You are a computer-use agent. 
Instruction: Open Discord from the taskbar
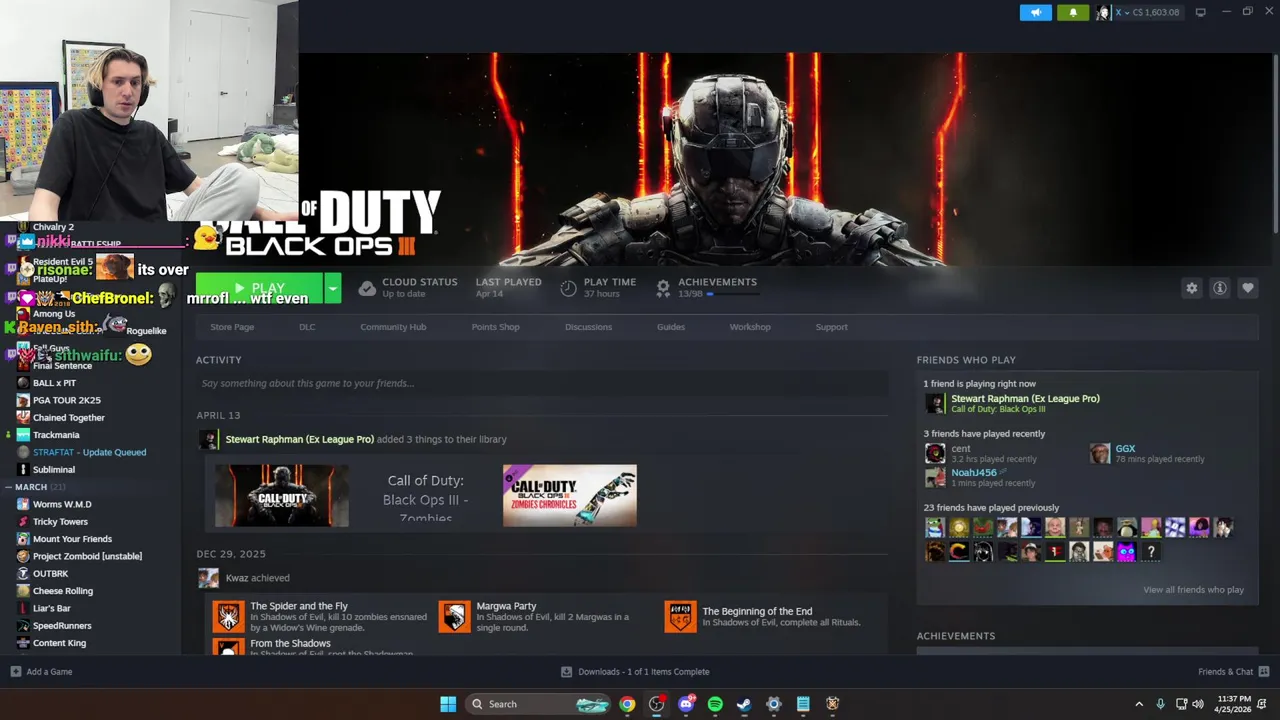pyautogui.click(x=686, y=704)
